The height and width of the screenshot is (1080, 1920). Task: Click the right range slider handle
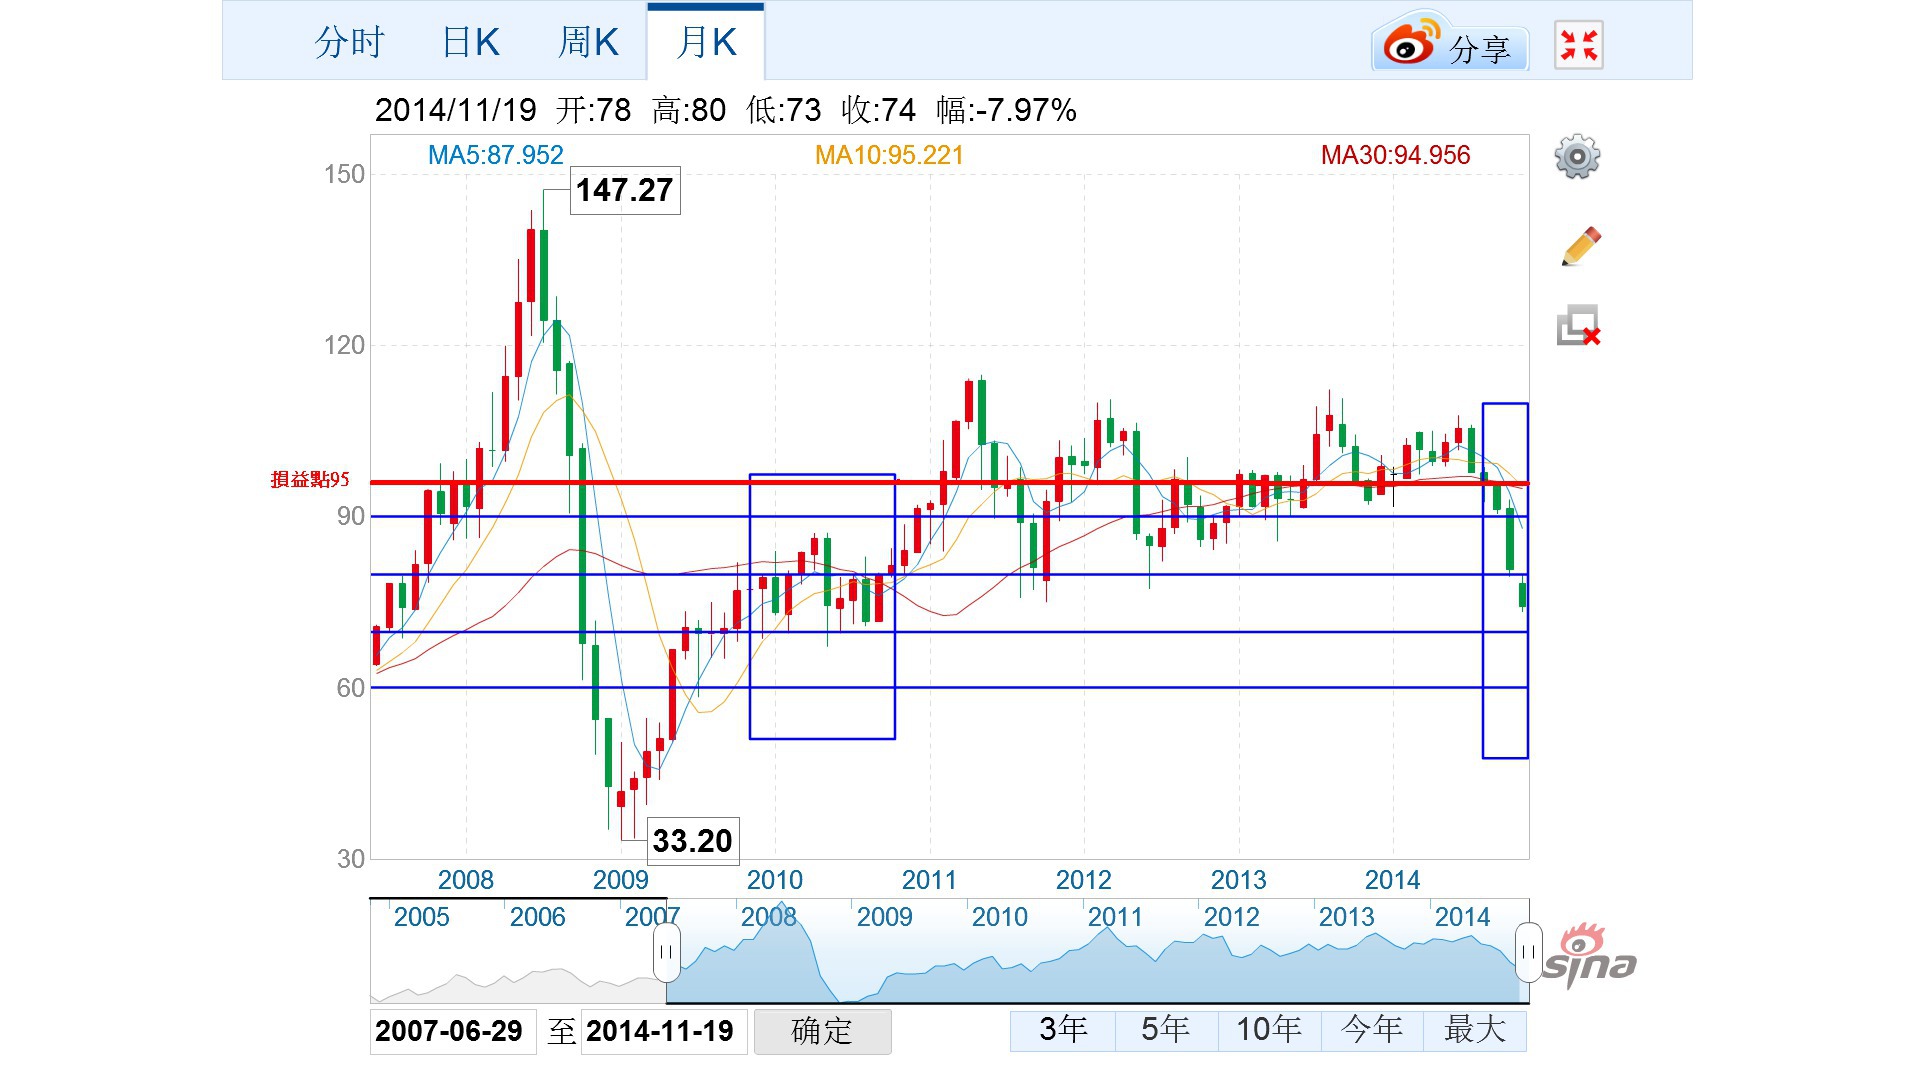[1528, 952]
